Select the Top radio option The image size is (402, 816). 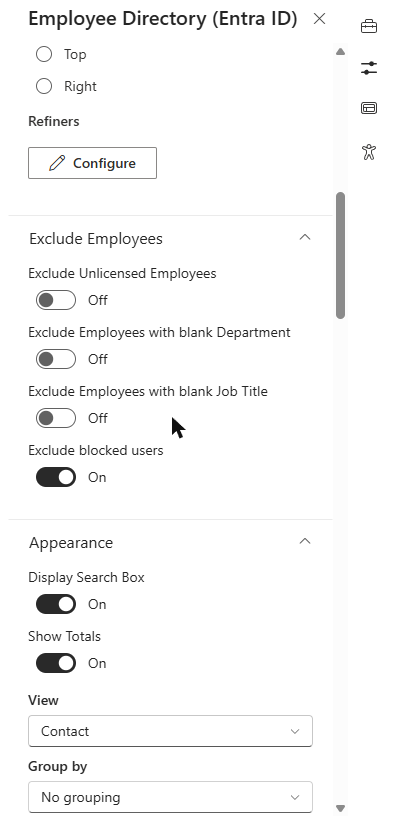(x=44, y=54)
